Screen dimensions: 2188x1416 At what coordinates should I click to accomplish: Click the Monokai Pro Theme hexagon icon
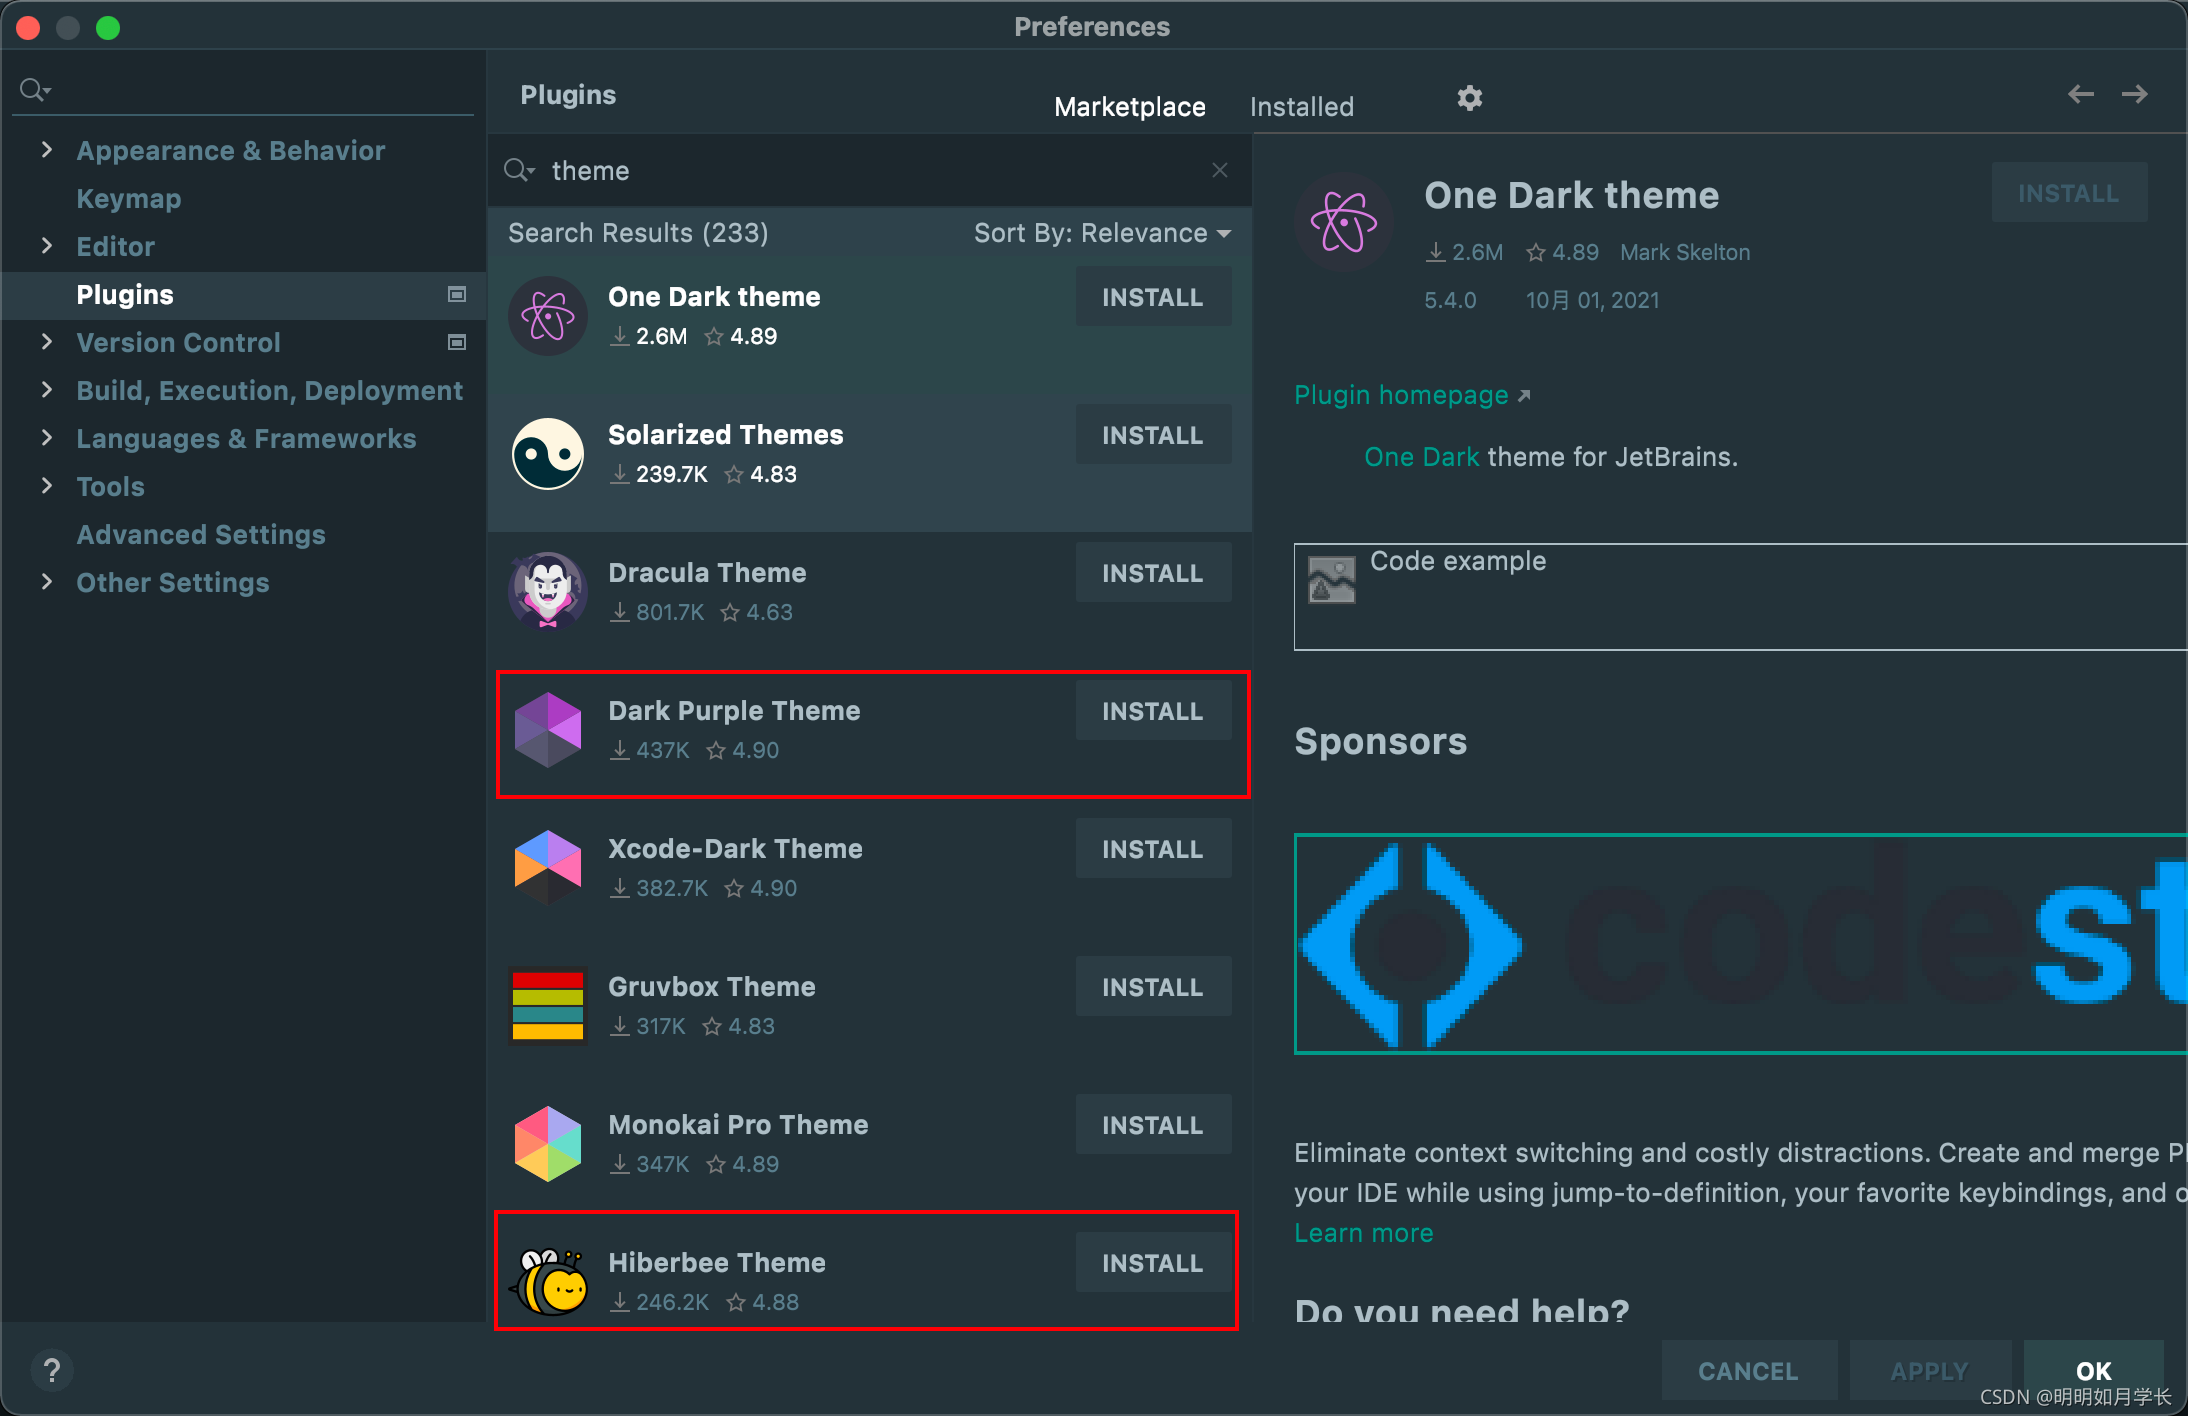547,1143
